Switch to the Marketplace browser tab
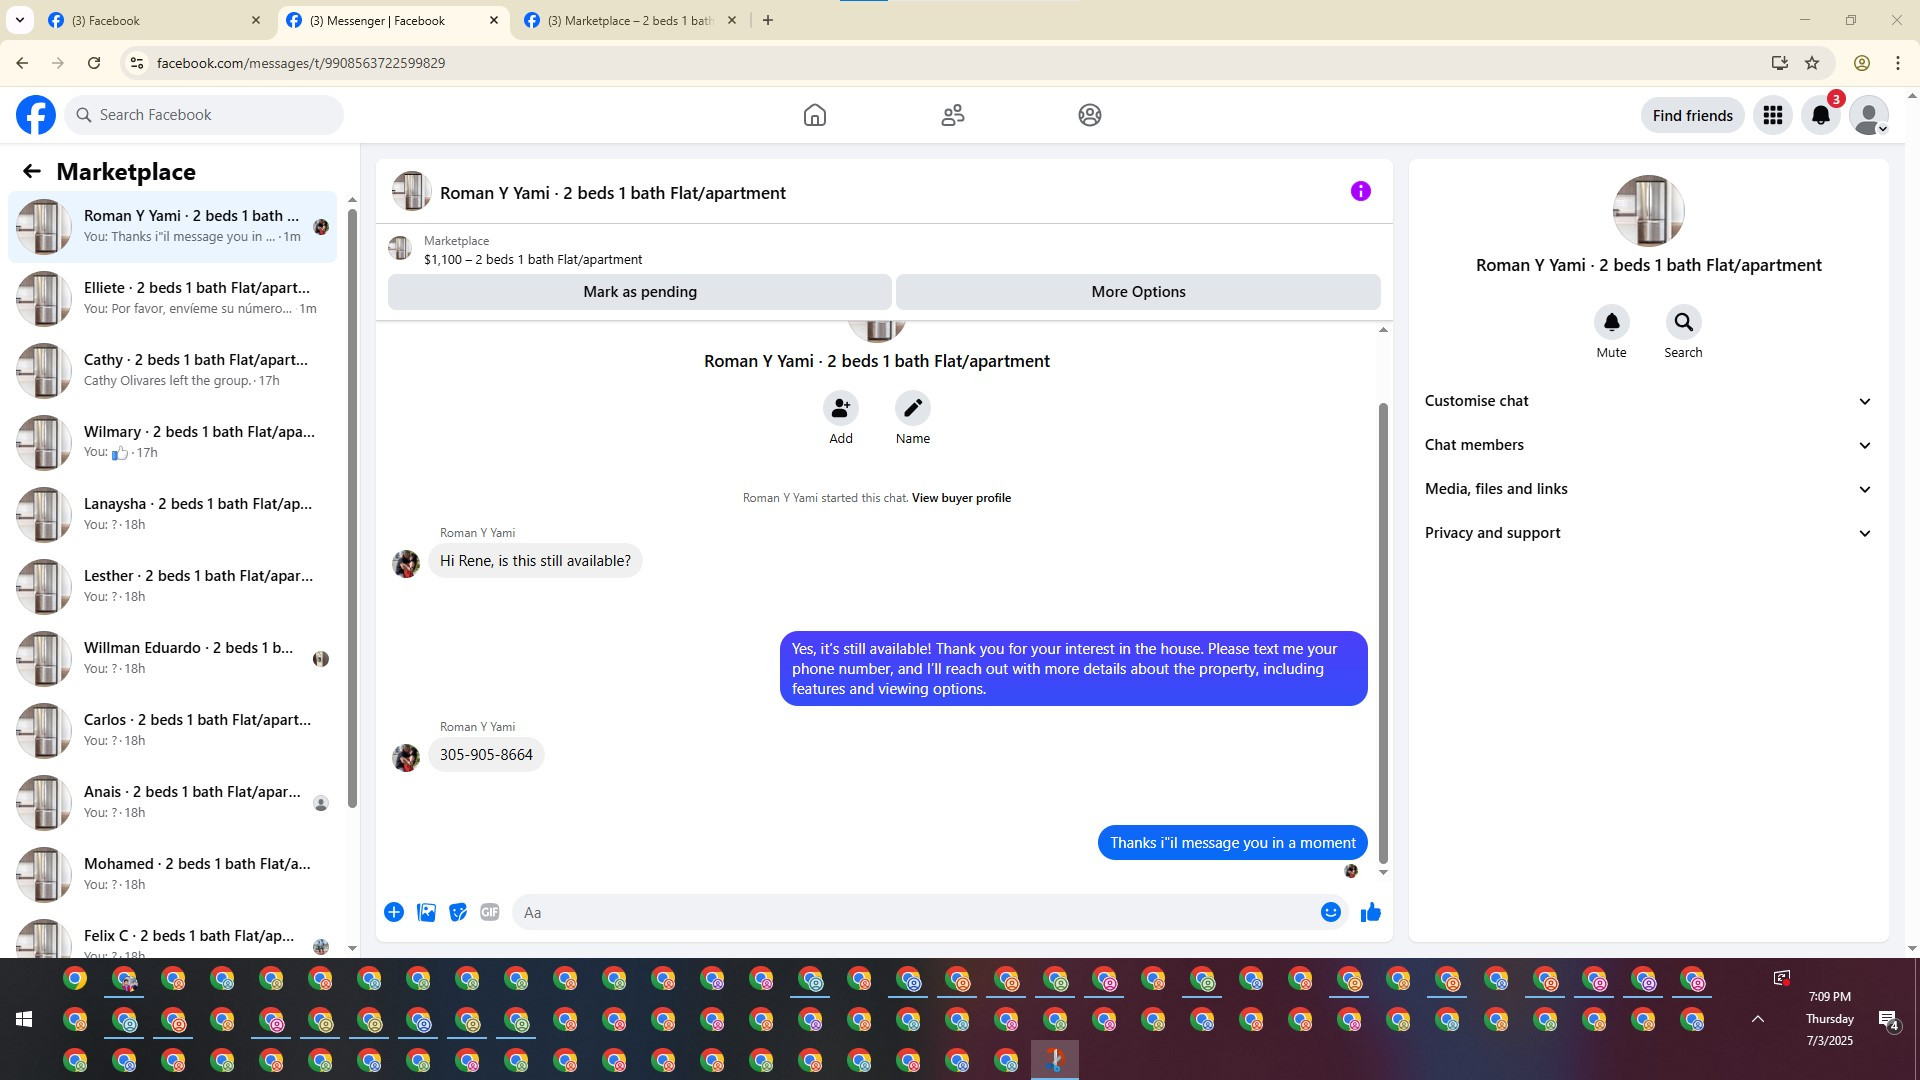 coord(628,20)
